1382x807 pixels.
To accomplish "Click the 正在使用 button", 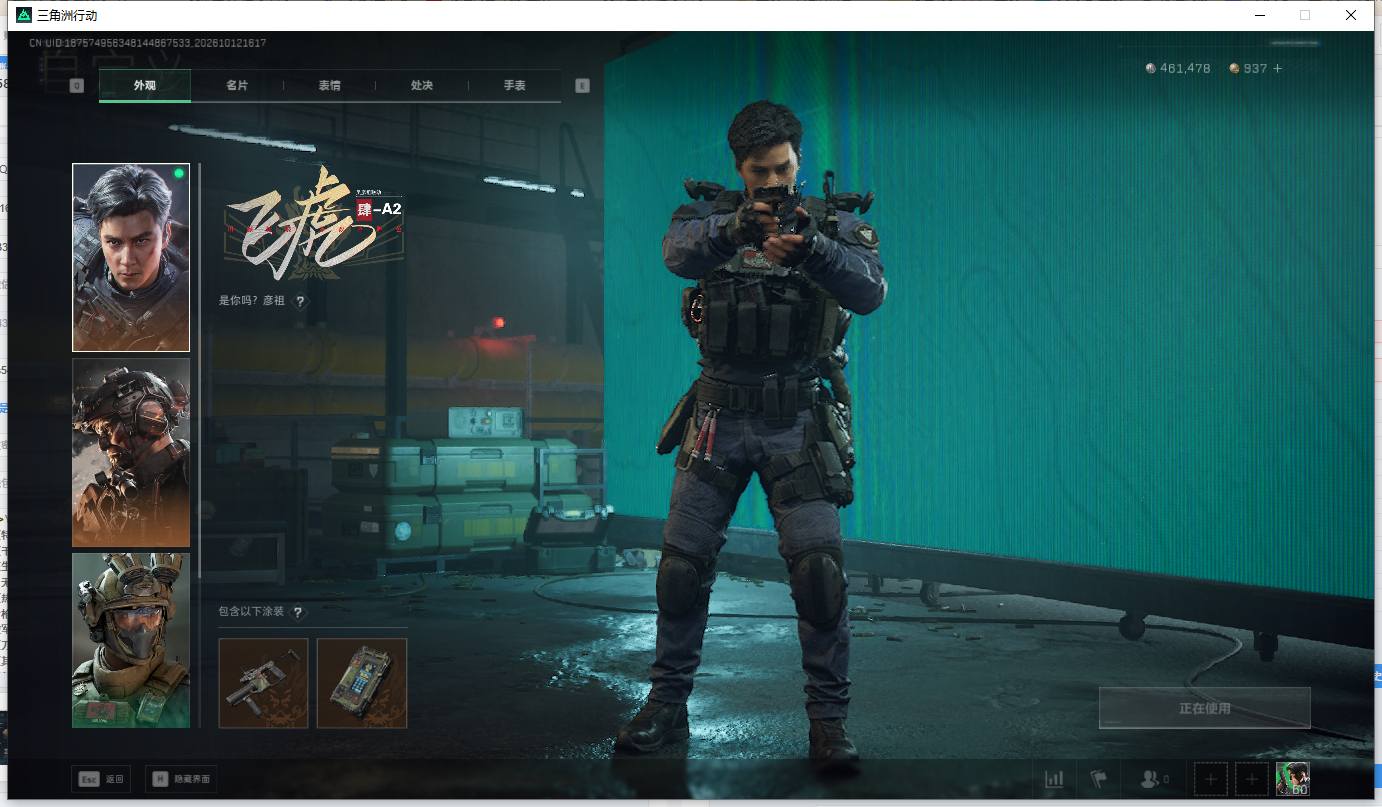I will (x=1205, y=708).
